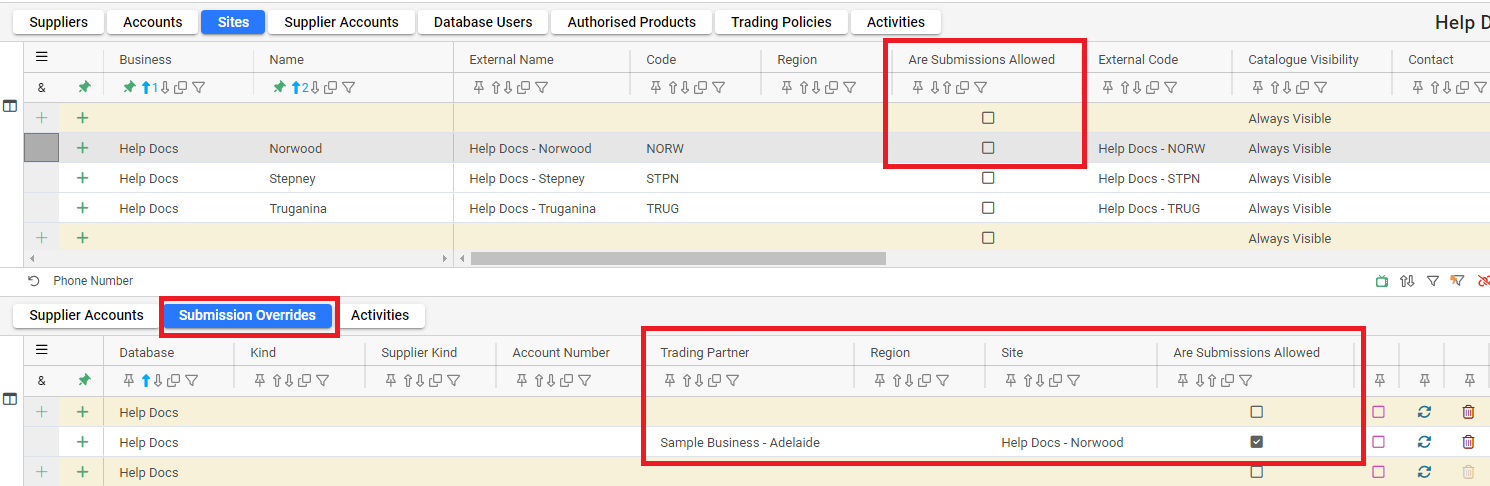
Task: Enable Are Submissions Allowed for Truganina site
Action: (988, 208)
